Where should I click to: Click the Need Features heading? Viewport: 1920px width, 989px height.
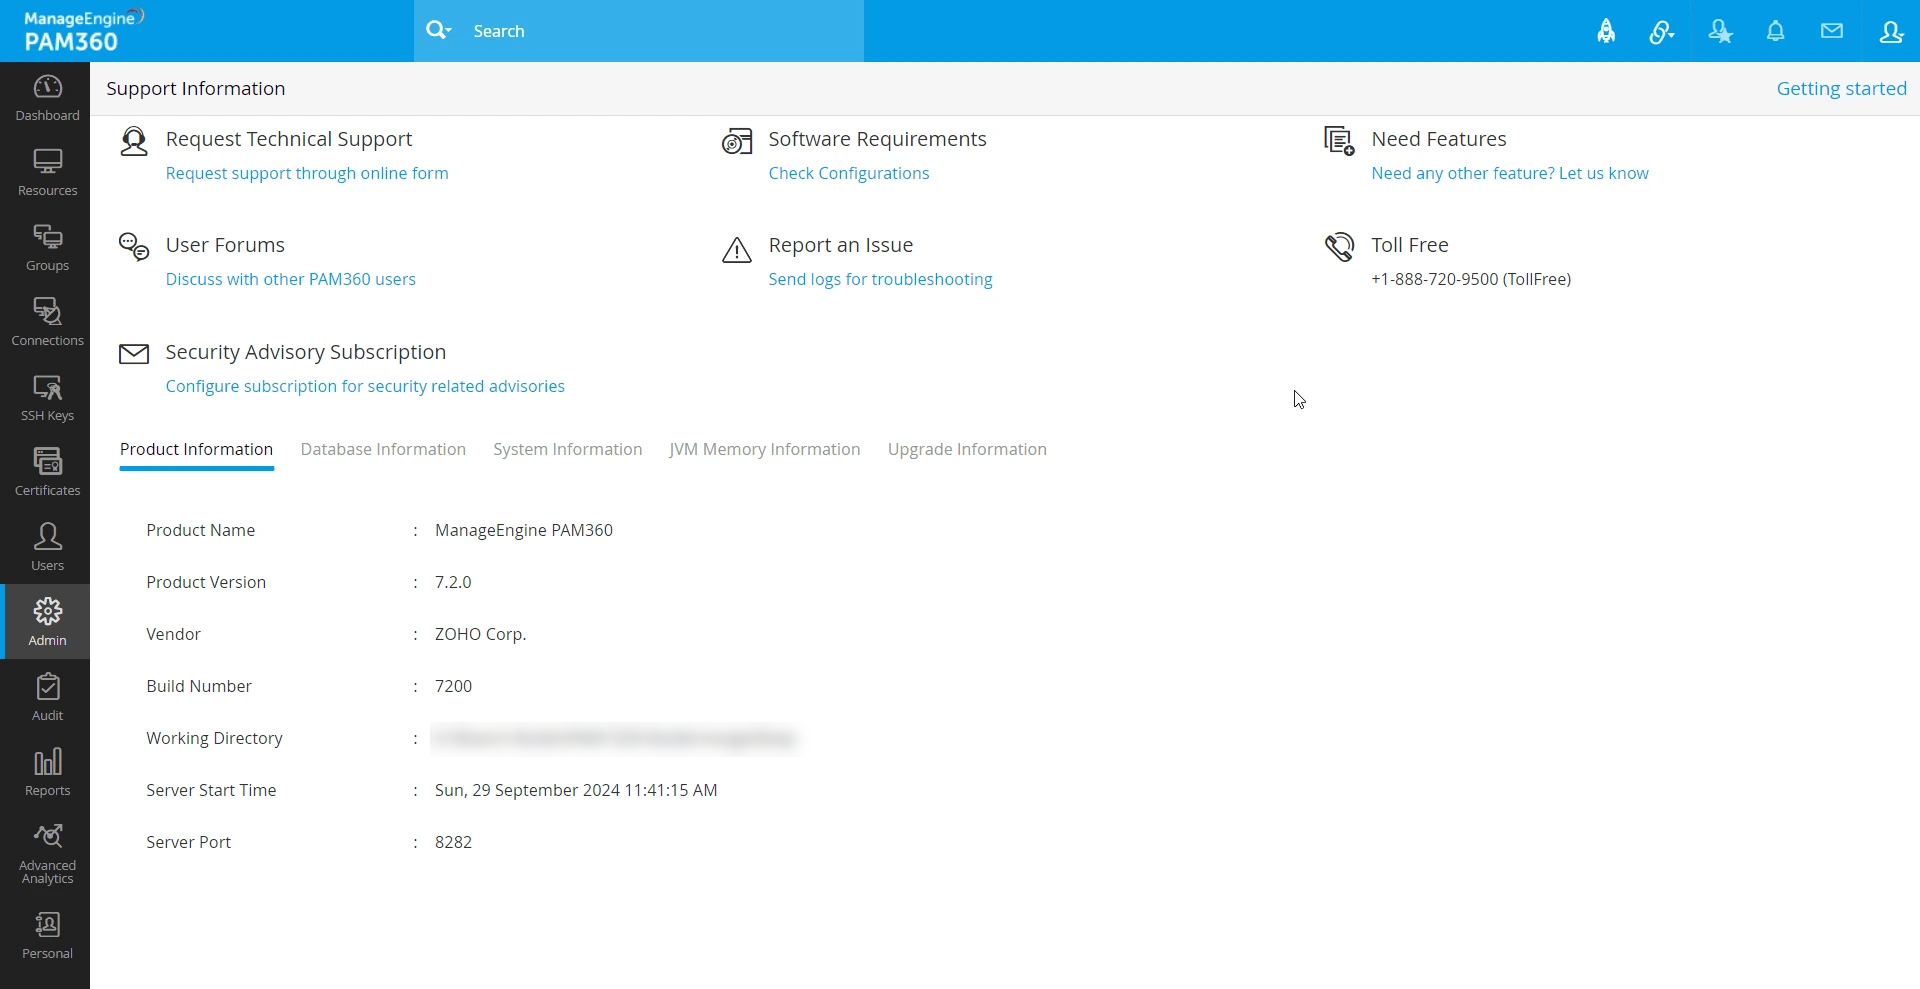click(x=1439, y=140)
